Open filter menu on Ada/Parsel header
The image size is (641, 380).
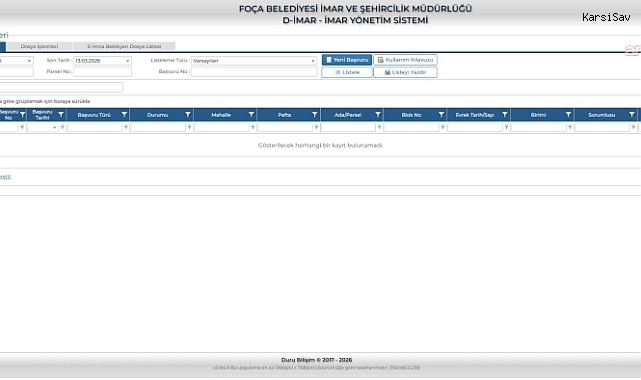pyautogui.click(x=378, y=115)
